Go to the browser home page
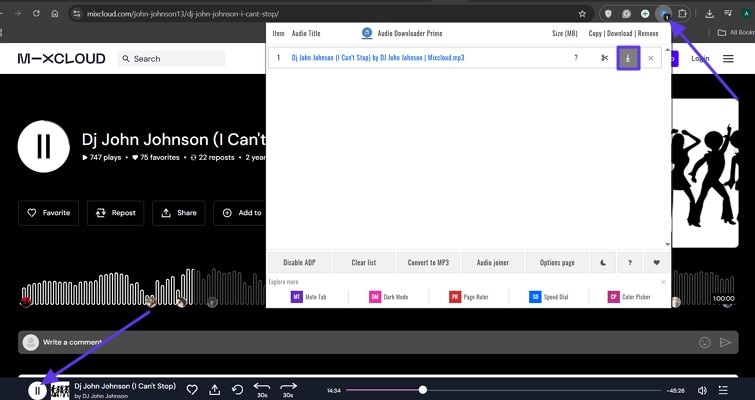The image size is (755, 400). 55,14
